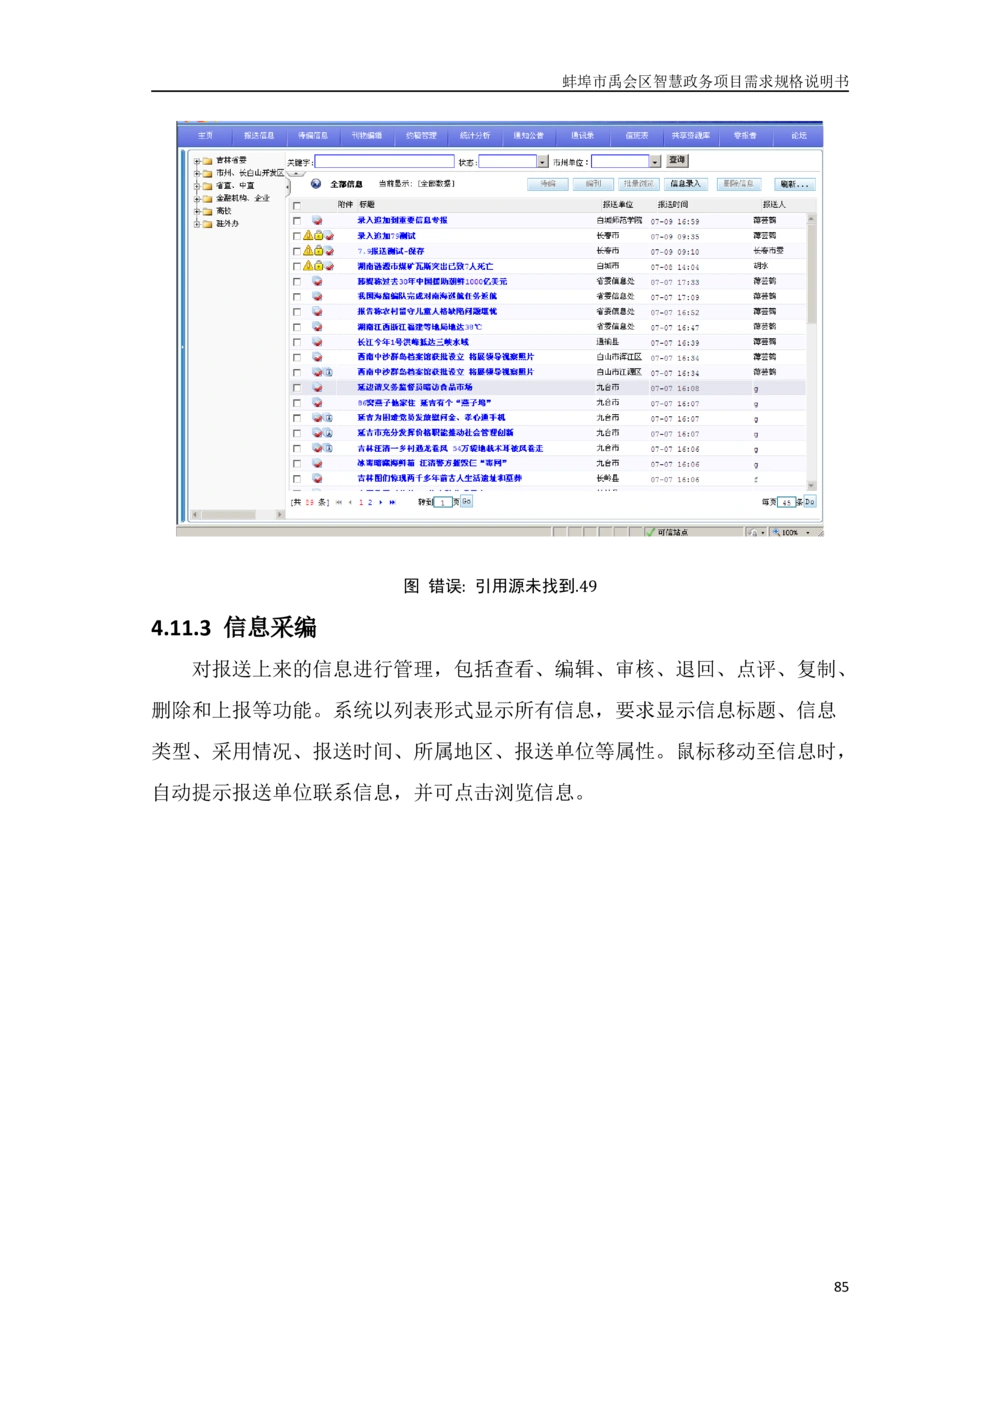Click the warning triangle icon on 湖南涟源市煤矿 row
The image size is (1000, 1415).
308,266
